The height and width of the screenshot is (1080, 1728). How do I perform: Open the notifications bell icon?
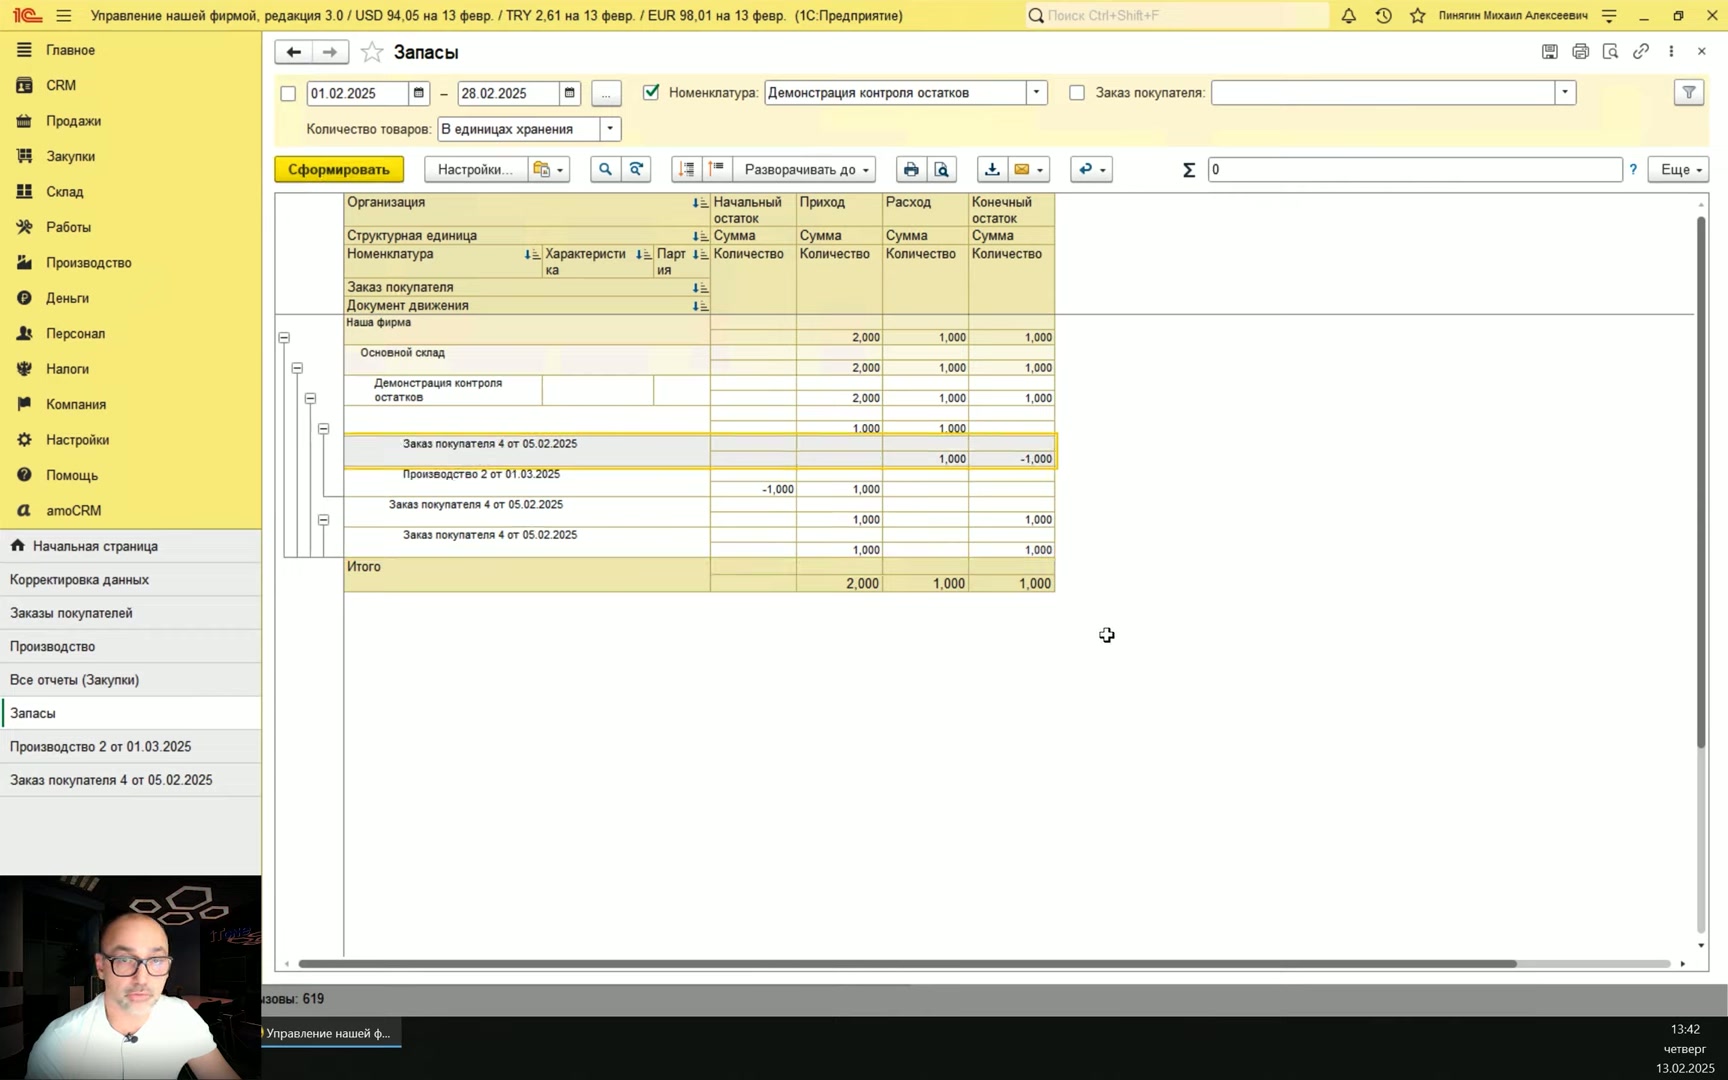click(1348, 15)
